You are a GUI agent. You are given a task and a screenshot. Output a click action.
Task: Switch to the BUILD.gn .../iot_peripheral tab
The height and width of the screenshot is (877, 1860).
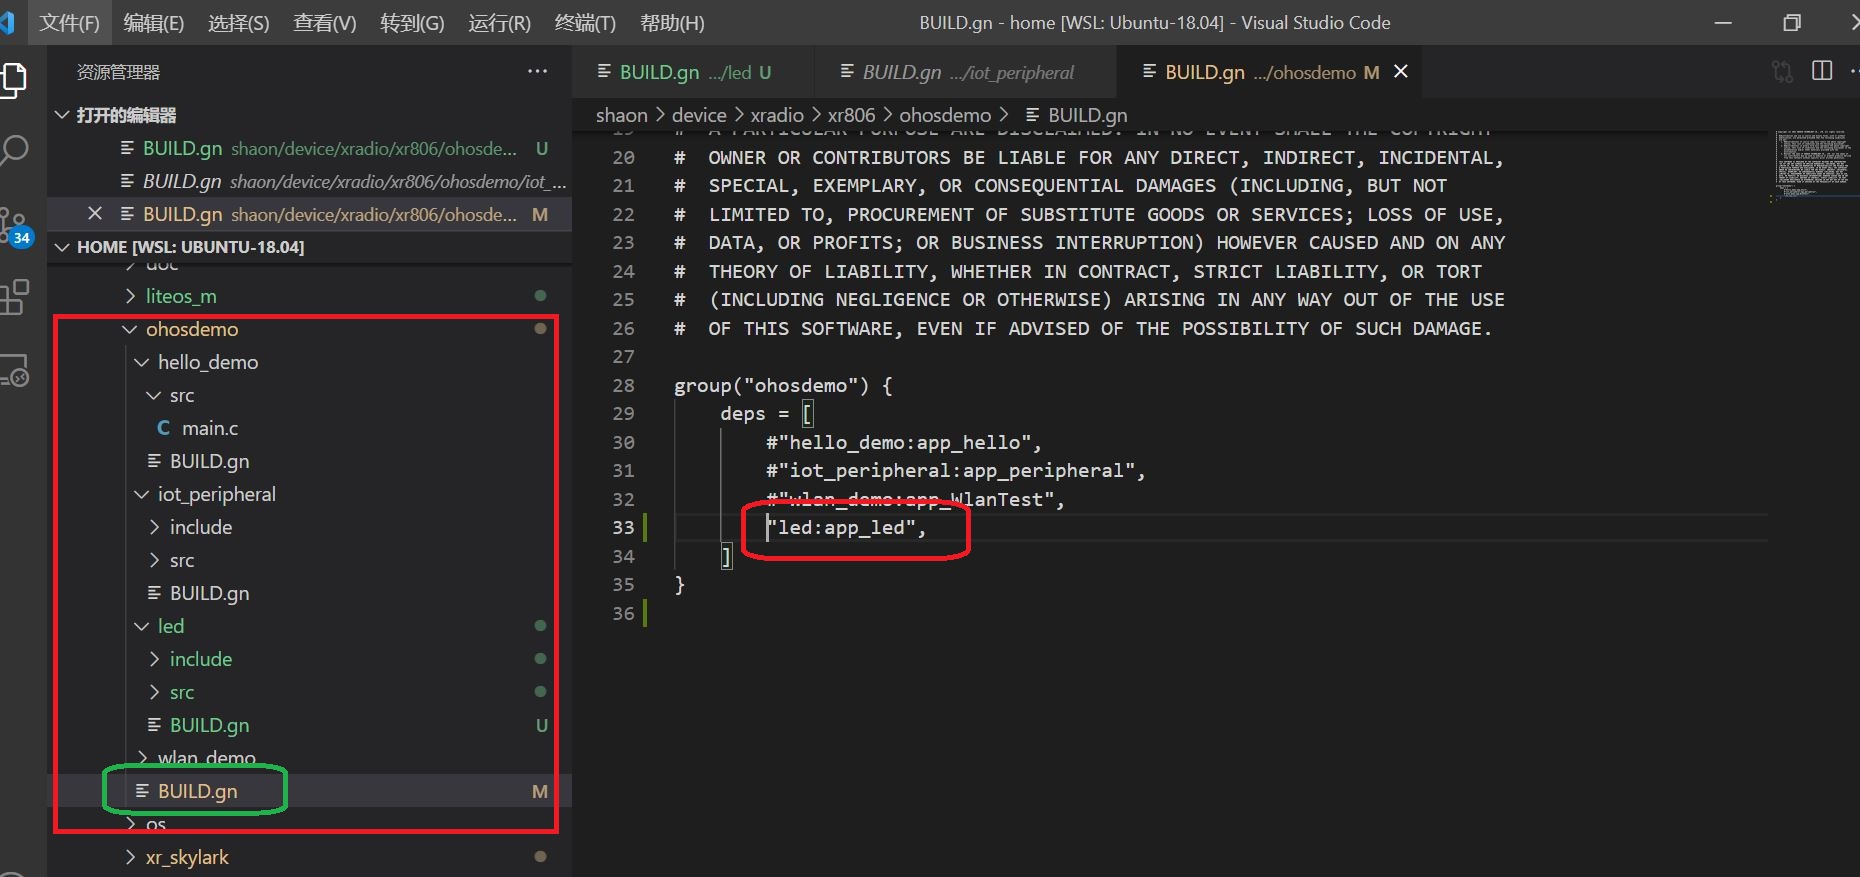[966, 72]
